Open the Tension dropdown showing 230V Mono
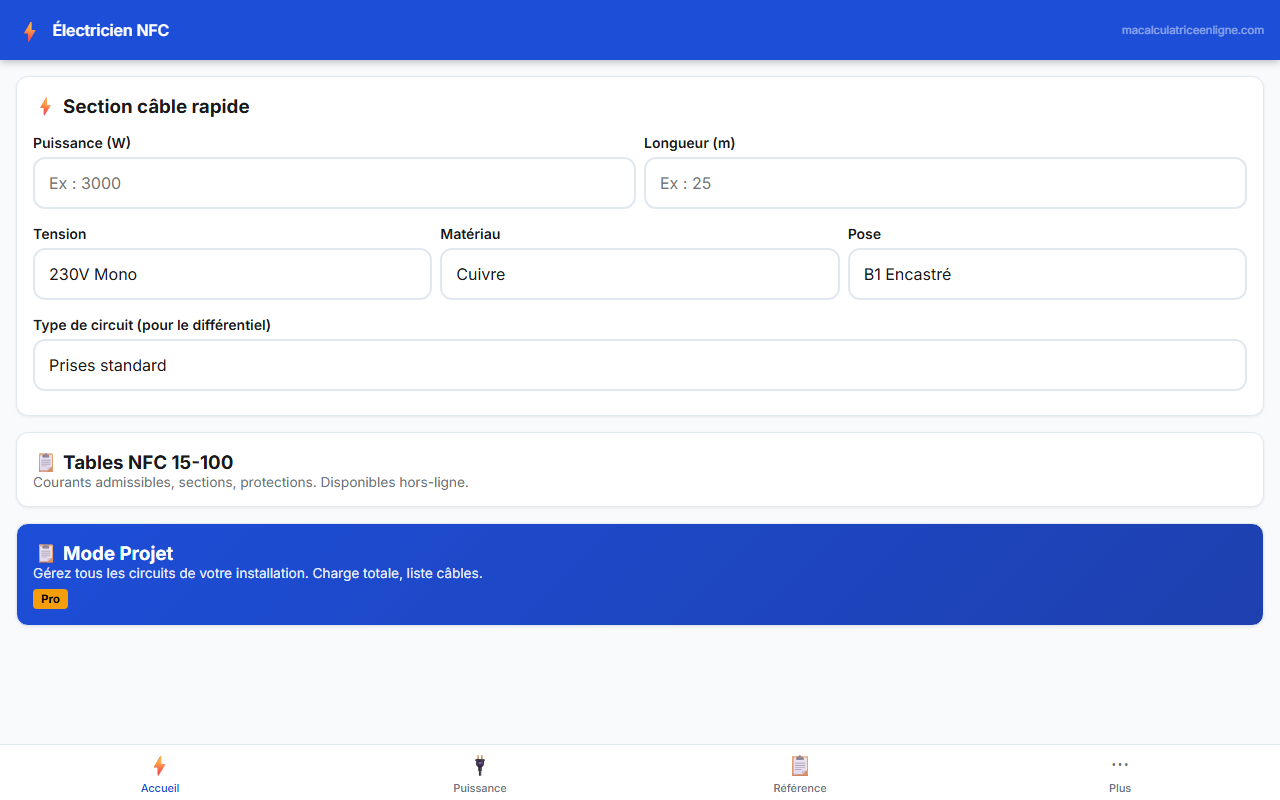The image size is (1280, 800). (x=232, y=274)
